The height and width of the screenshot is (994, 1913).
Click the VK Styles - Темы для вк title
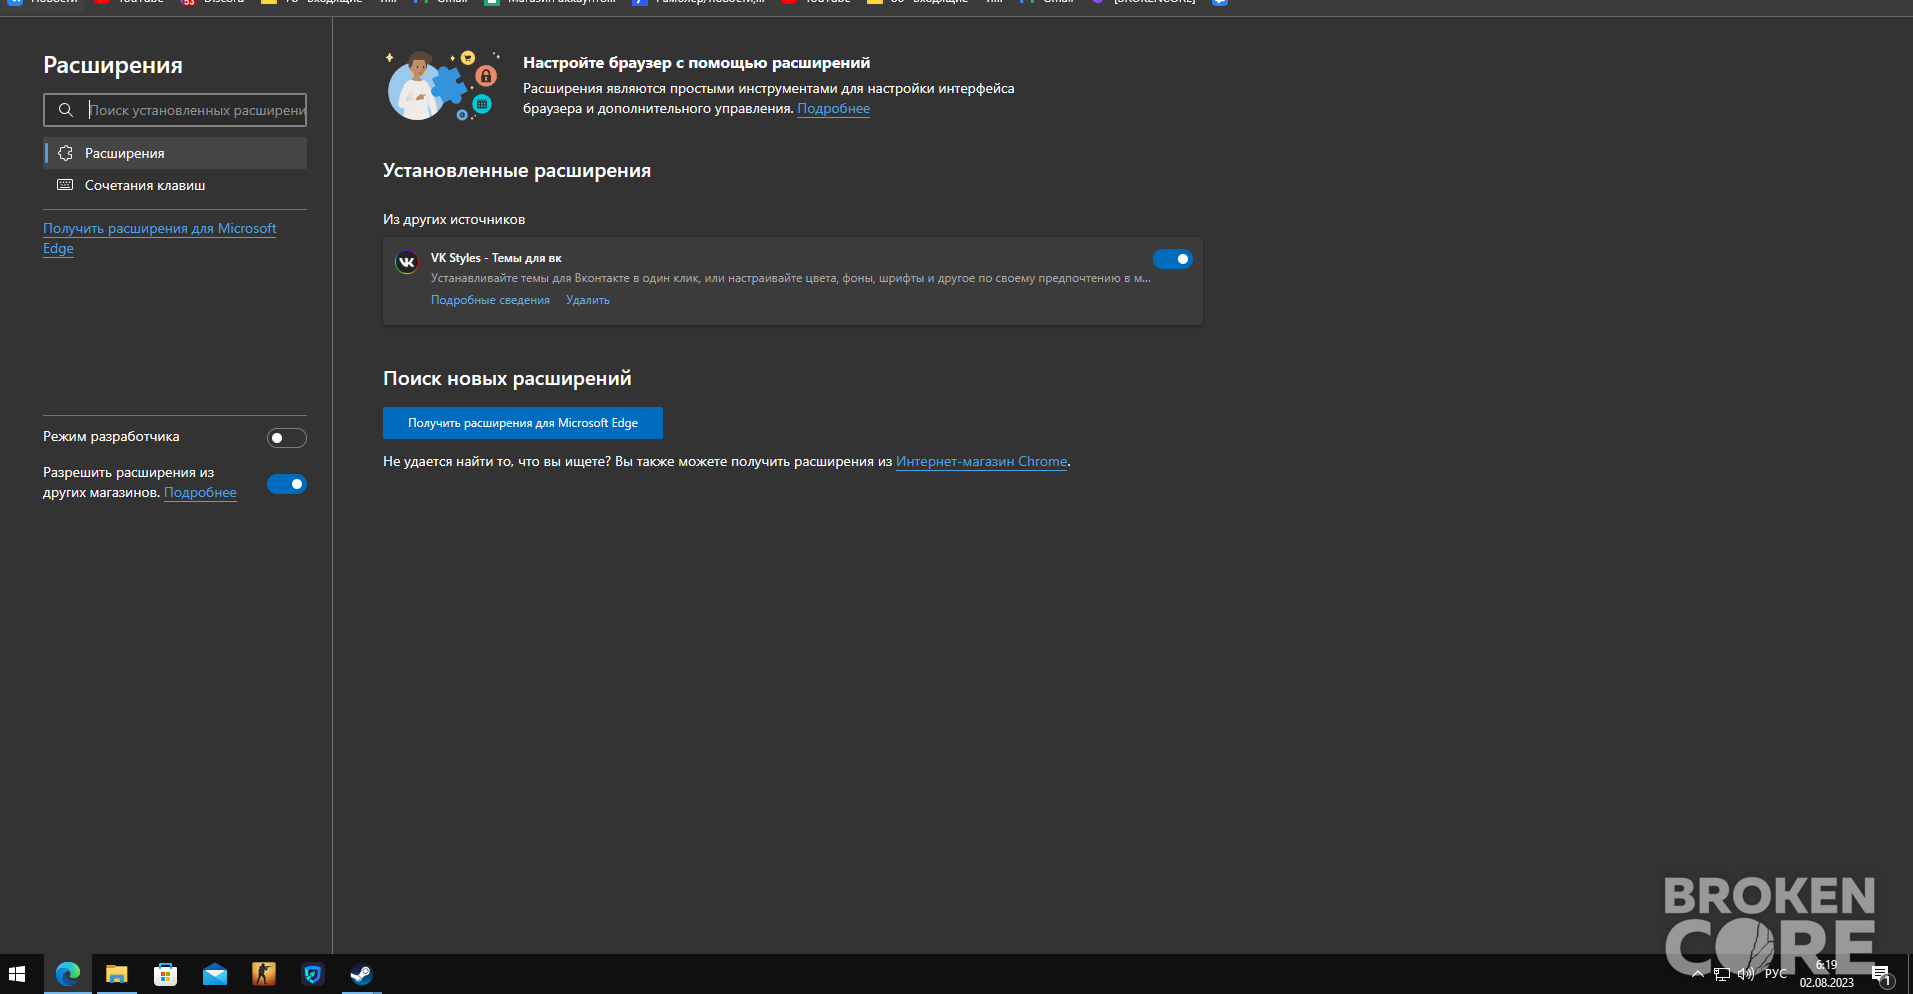pos(496,258)
